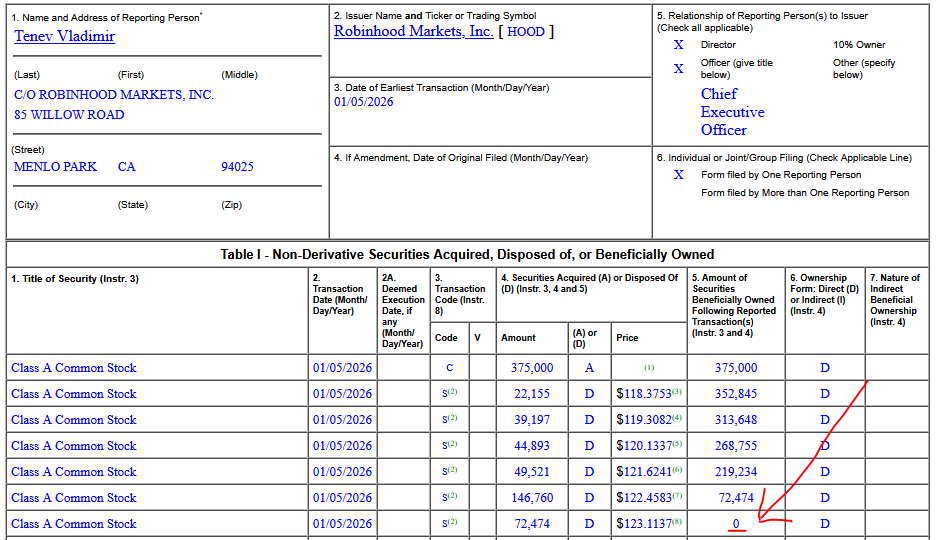Image resolution: width=938 pixels, height=540 pixels.
Task: Select the 'Form filed by One Reporting Person' X mark
Action: click(678, 175)
